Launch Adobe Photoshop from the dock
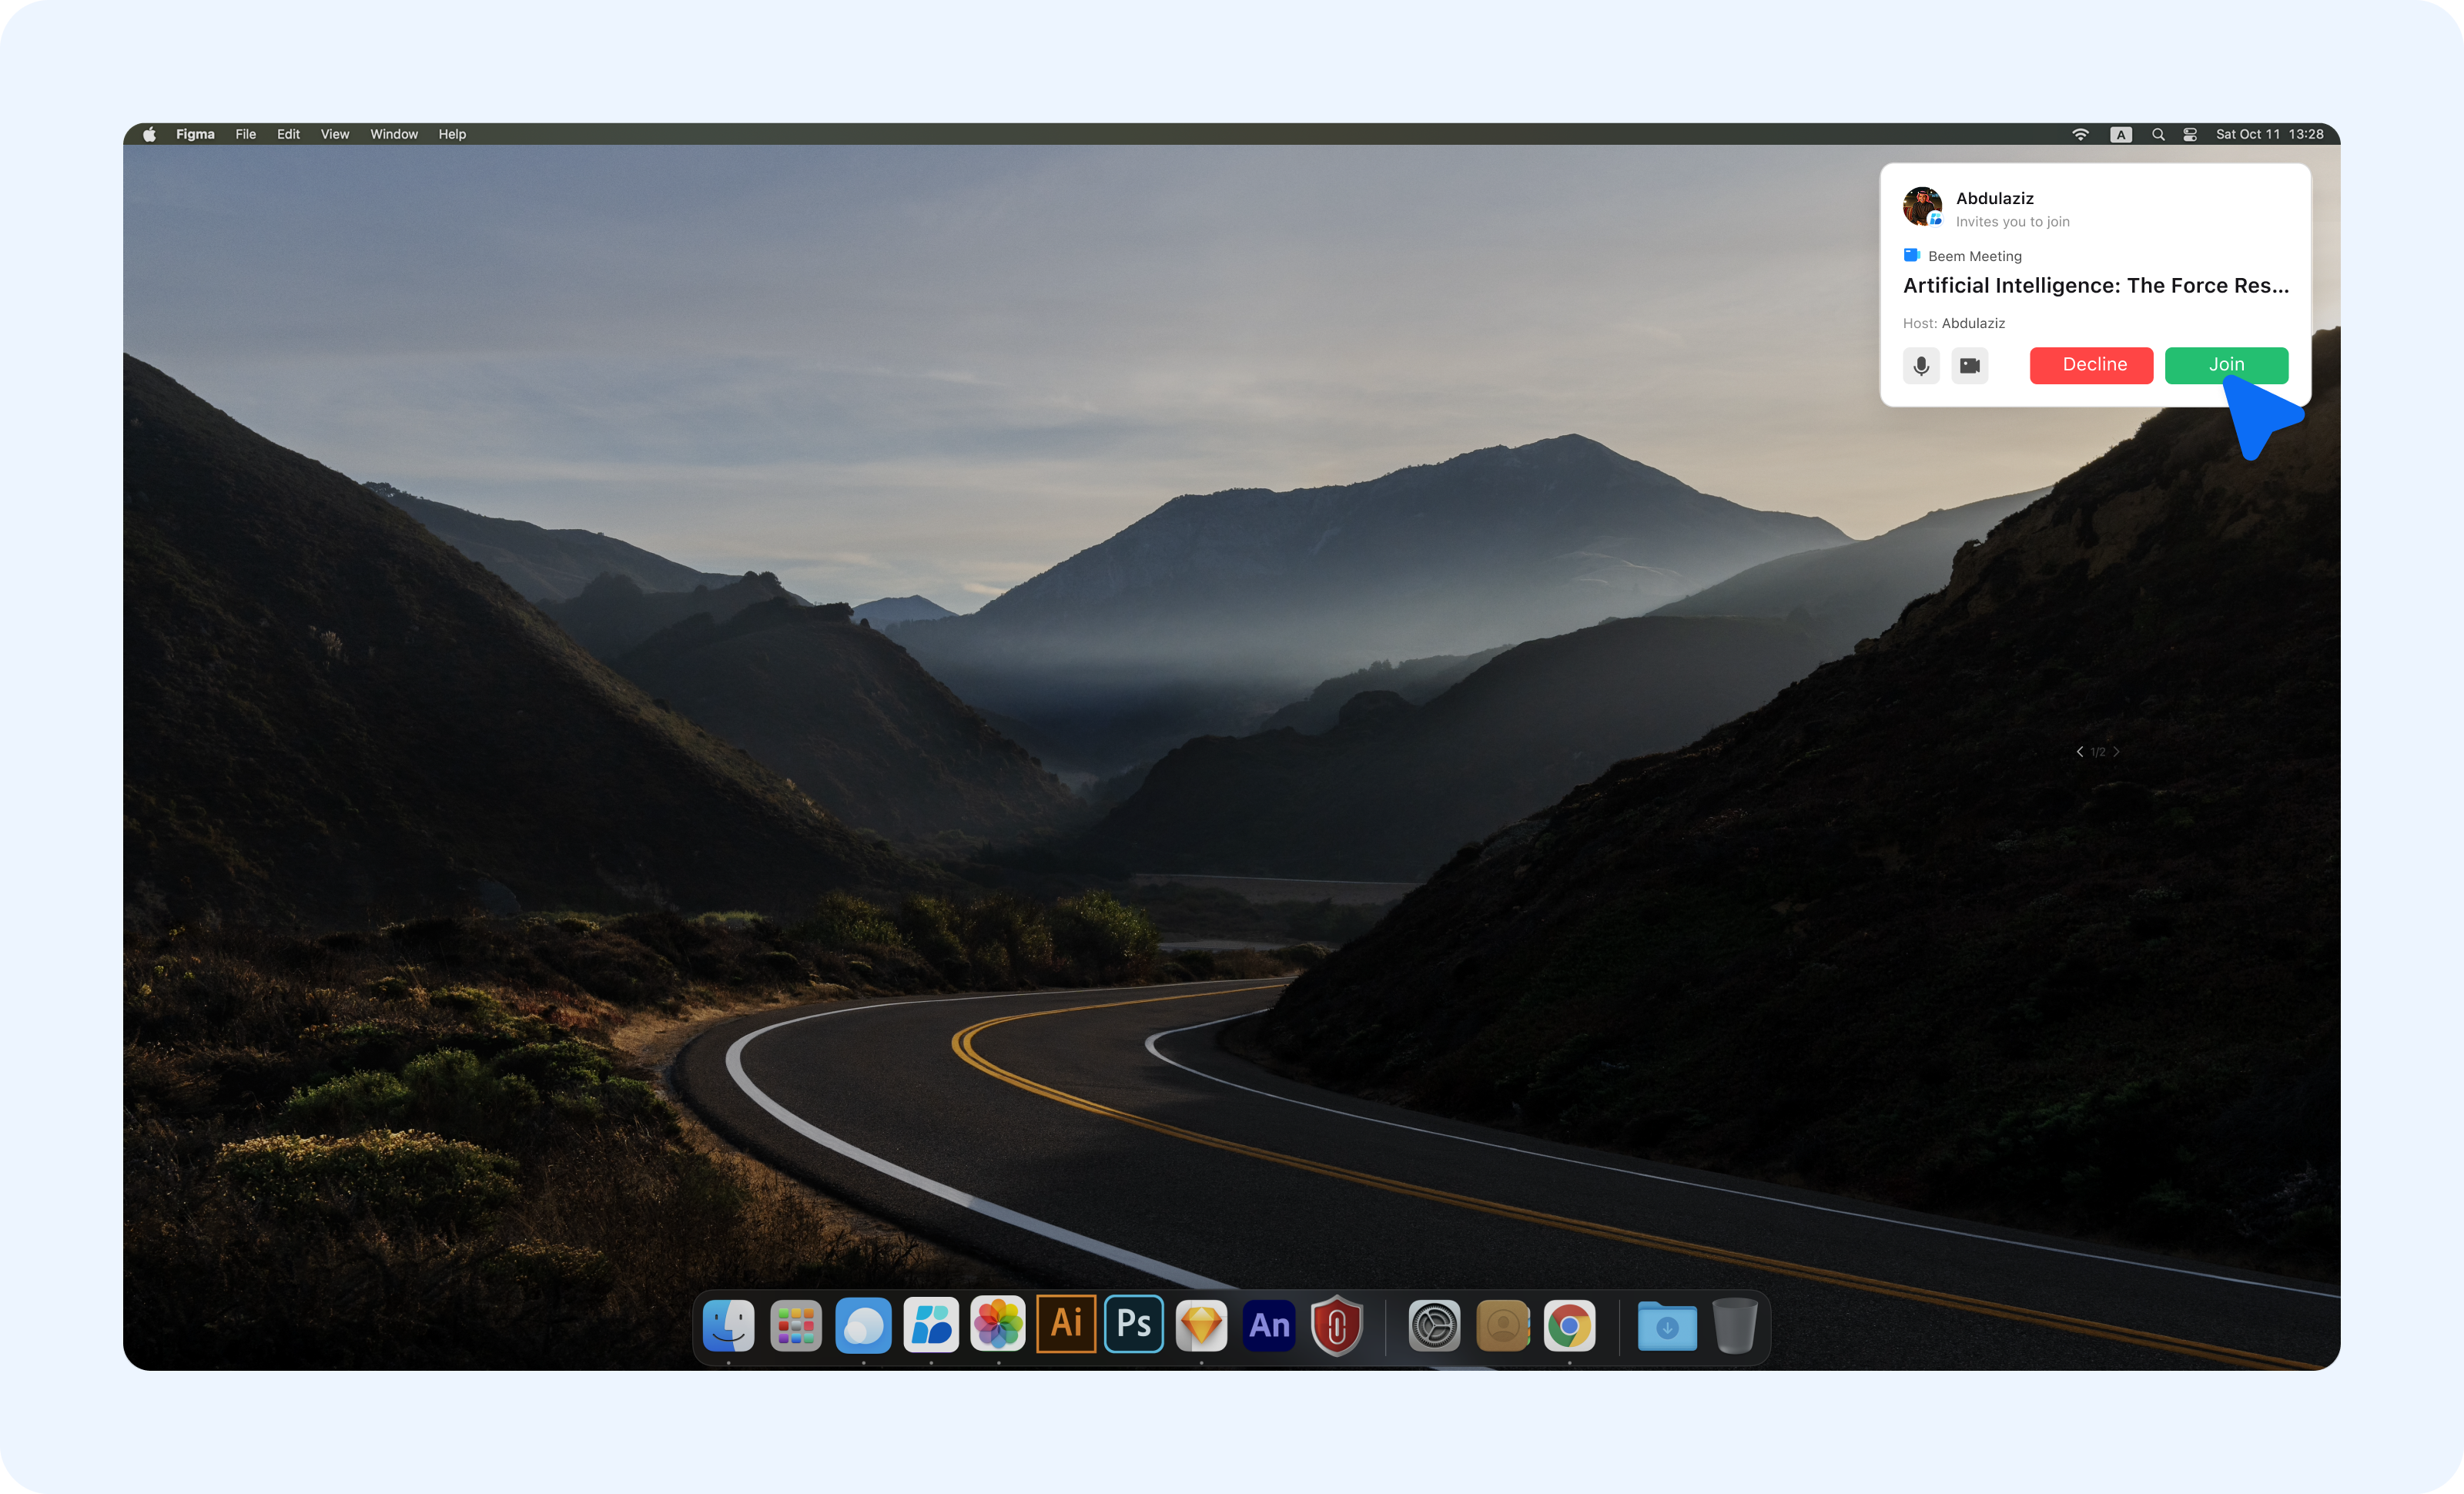The width and height of the screenshot is (2464, 1494). tap(1133, 1324)
